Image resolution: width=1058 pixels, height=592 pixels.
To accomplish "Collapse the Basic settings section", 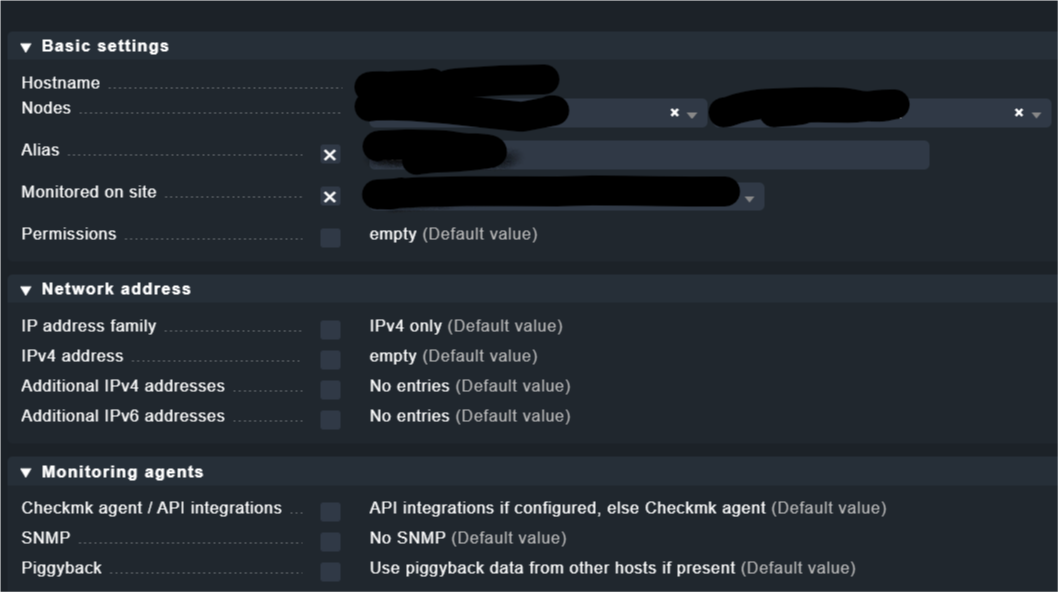I will point(26,47).
